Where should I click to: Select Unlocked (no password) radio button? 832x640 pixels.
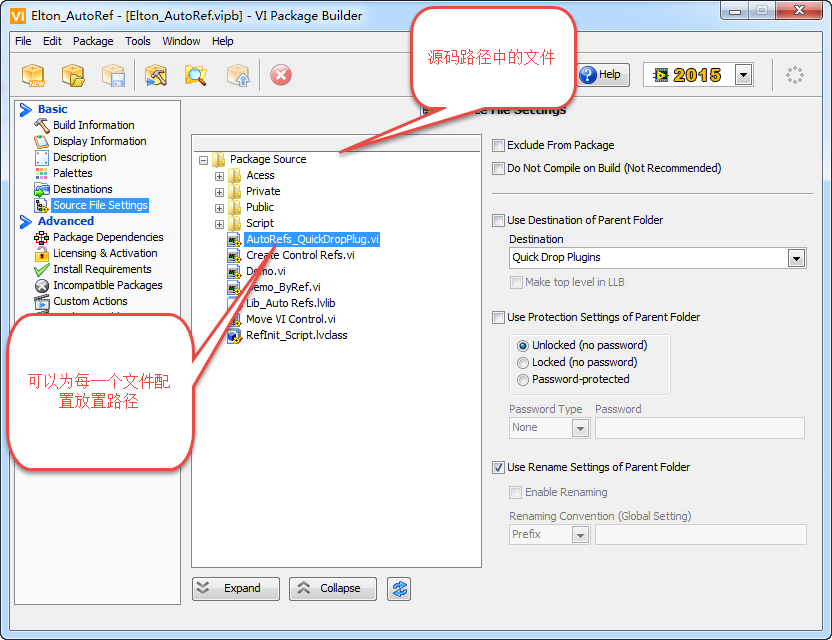click(523, 345)
